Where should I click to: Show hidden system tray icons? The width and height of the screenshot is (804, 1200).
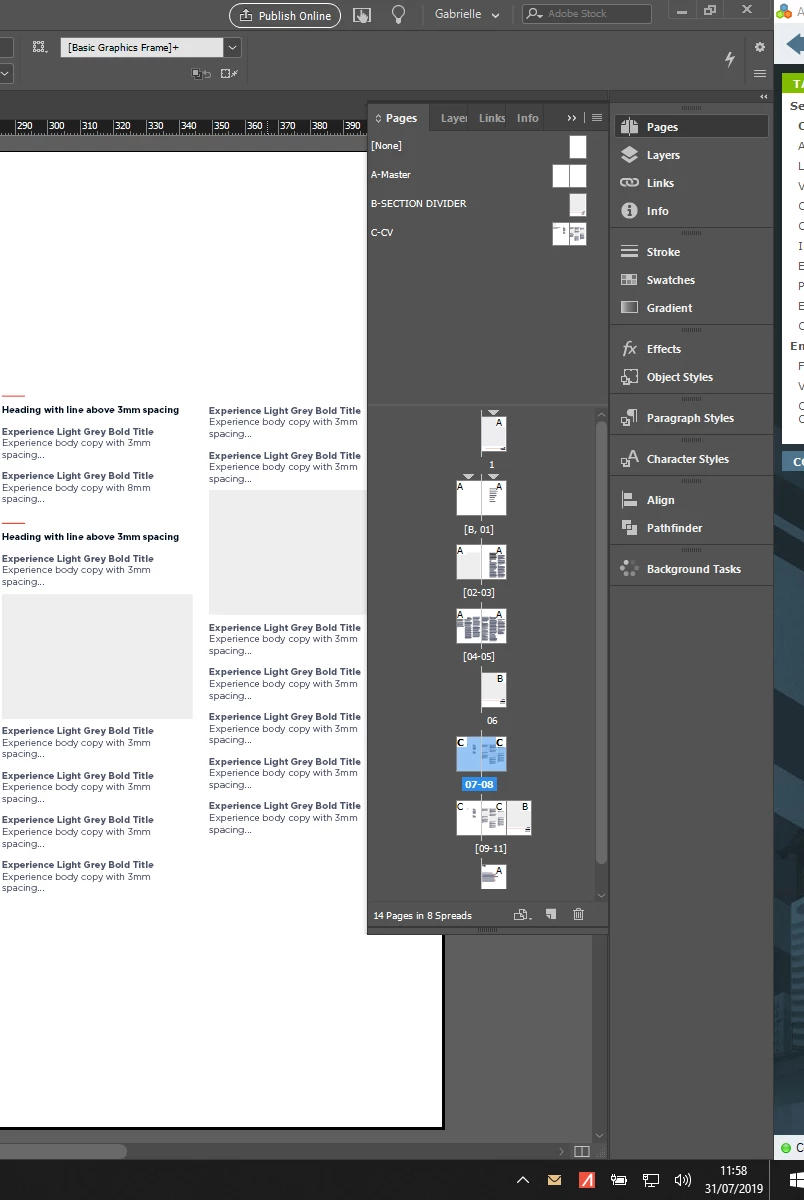(523, 1180)
